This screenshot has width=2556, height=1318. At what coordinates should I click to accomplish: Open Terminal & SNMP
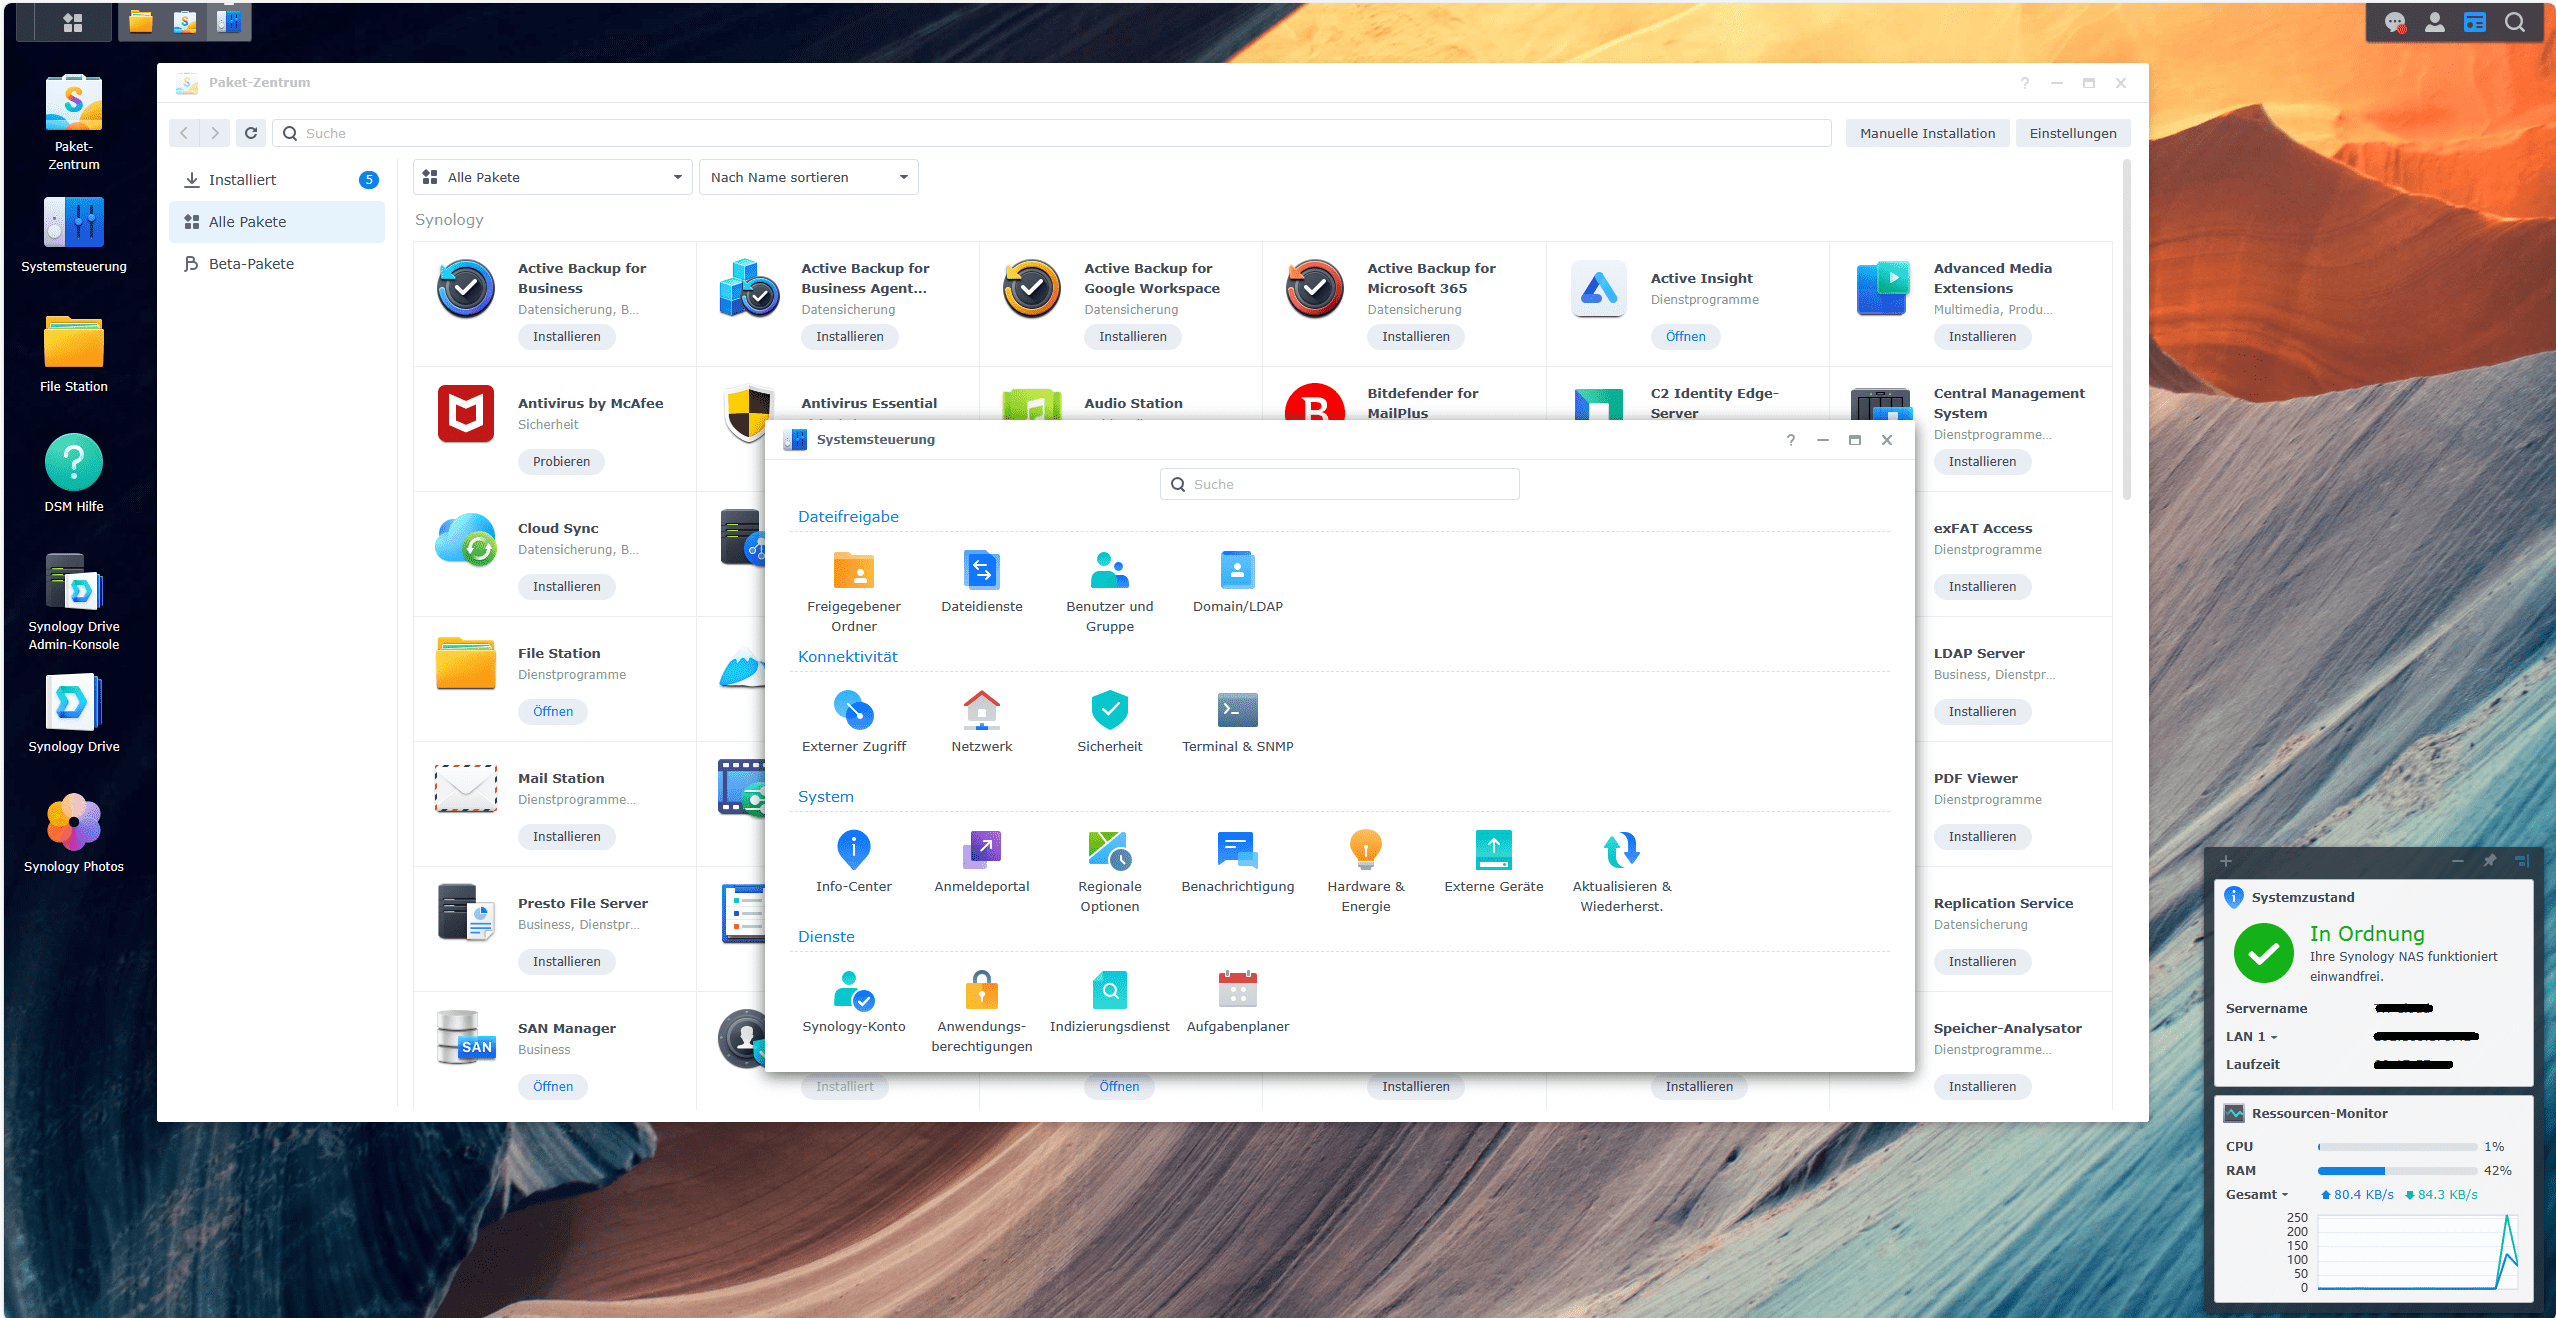coord(1237,721)
